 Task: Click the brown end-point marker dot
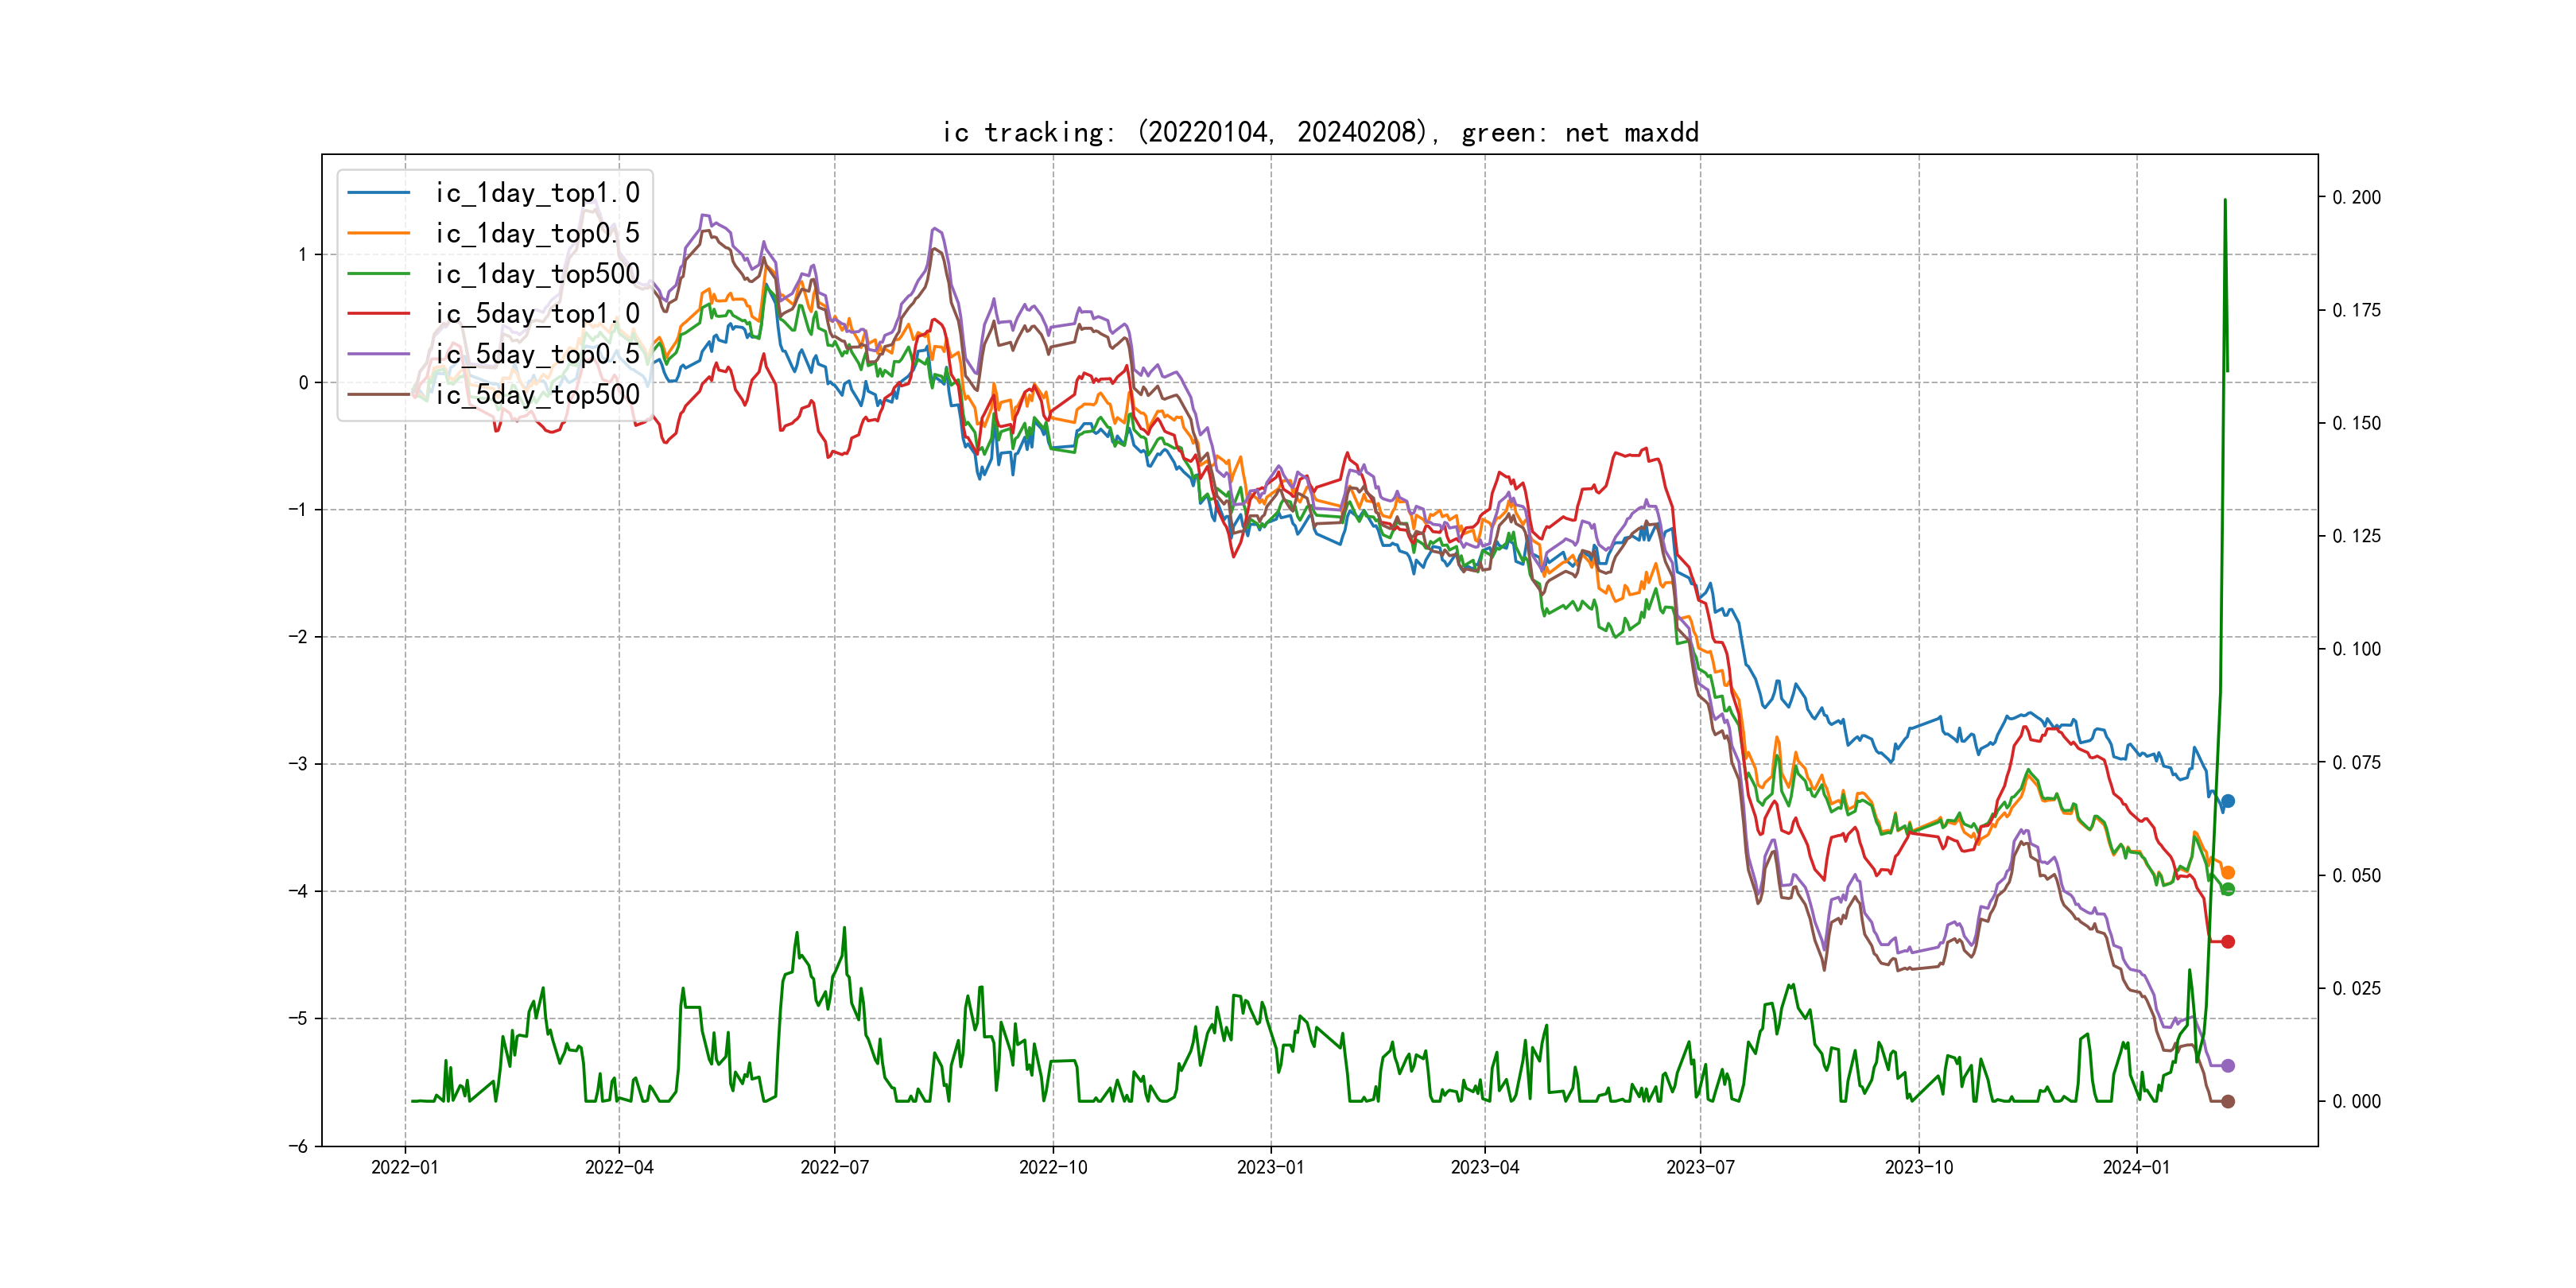[x=2227, y=1101]
